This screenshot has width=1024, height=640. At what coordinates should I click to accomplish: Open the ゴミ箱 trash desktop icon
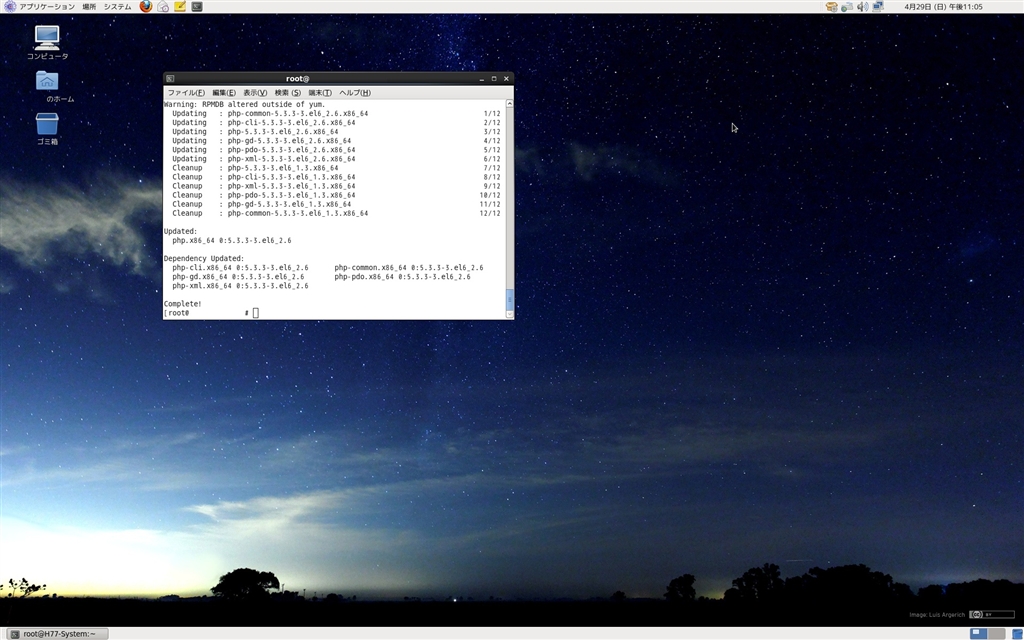coord(47,124)
